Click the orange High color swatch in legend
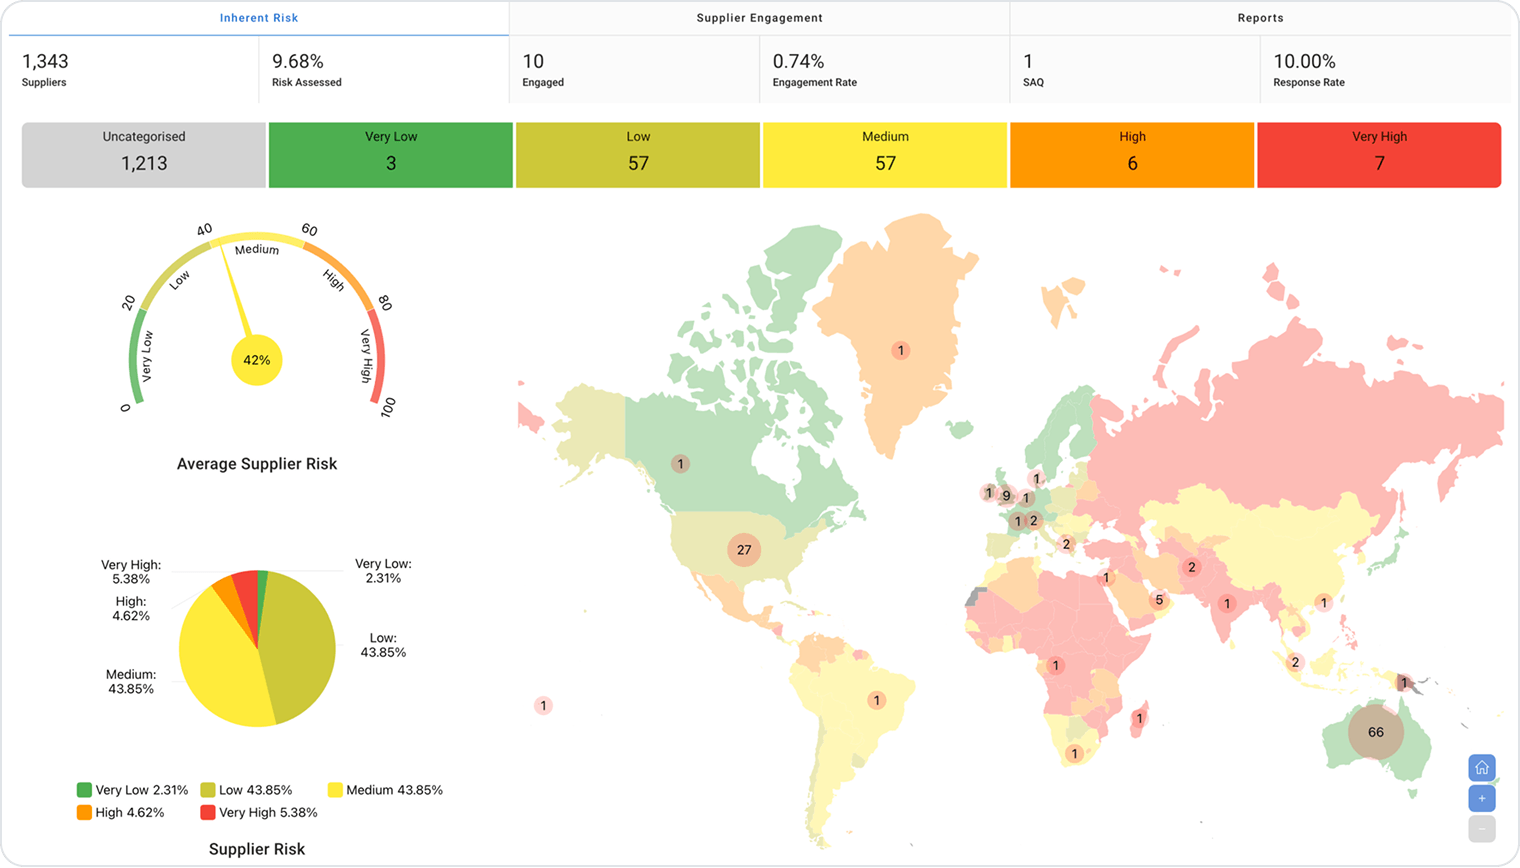1520x868 pixels. coord(83,812)
